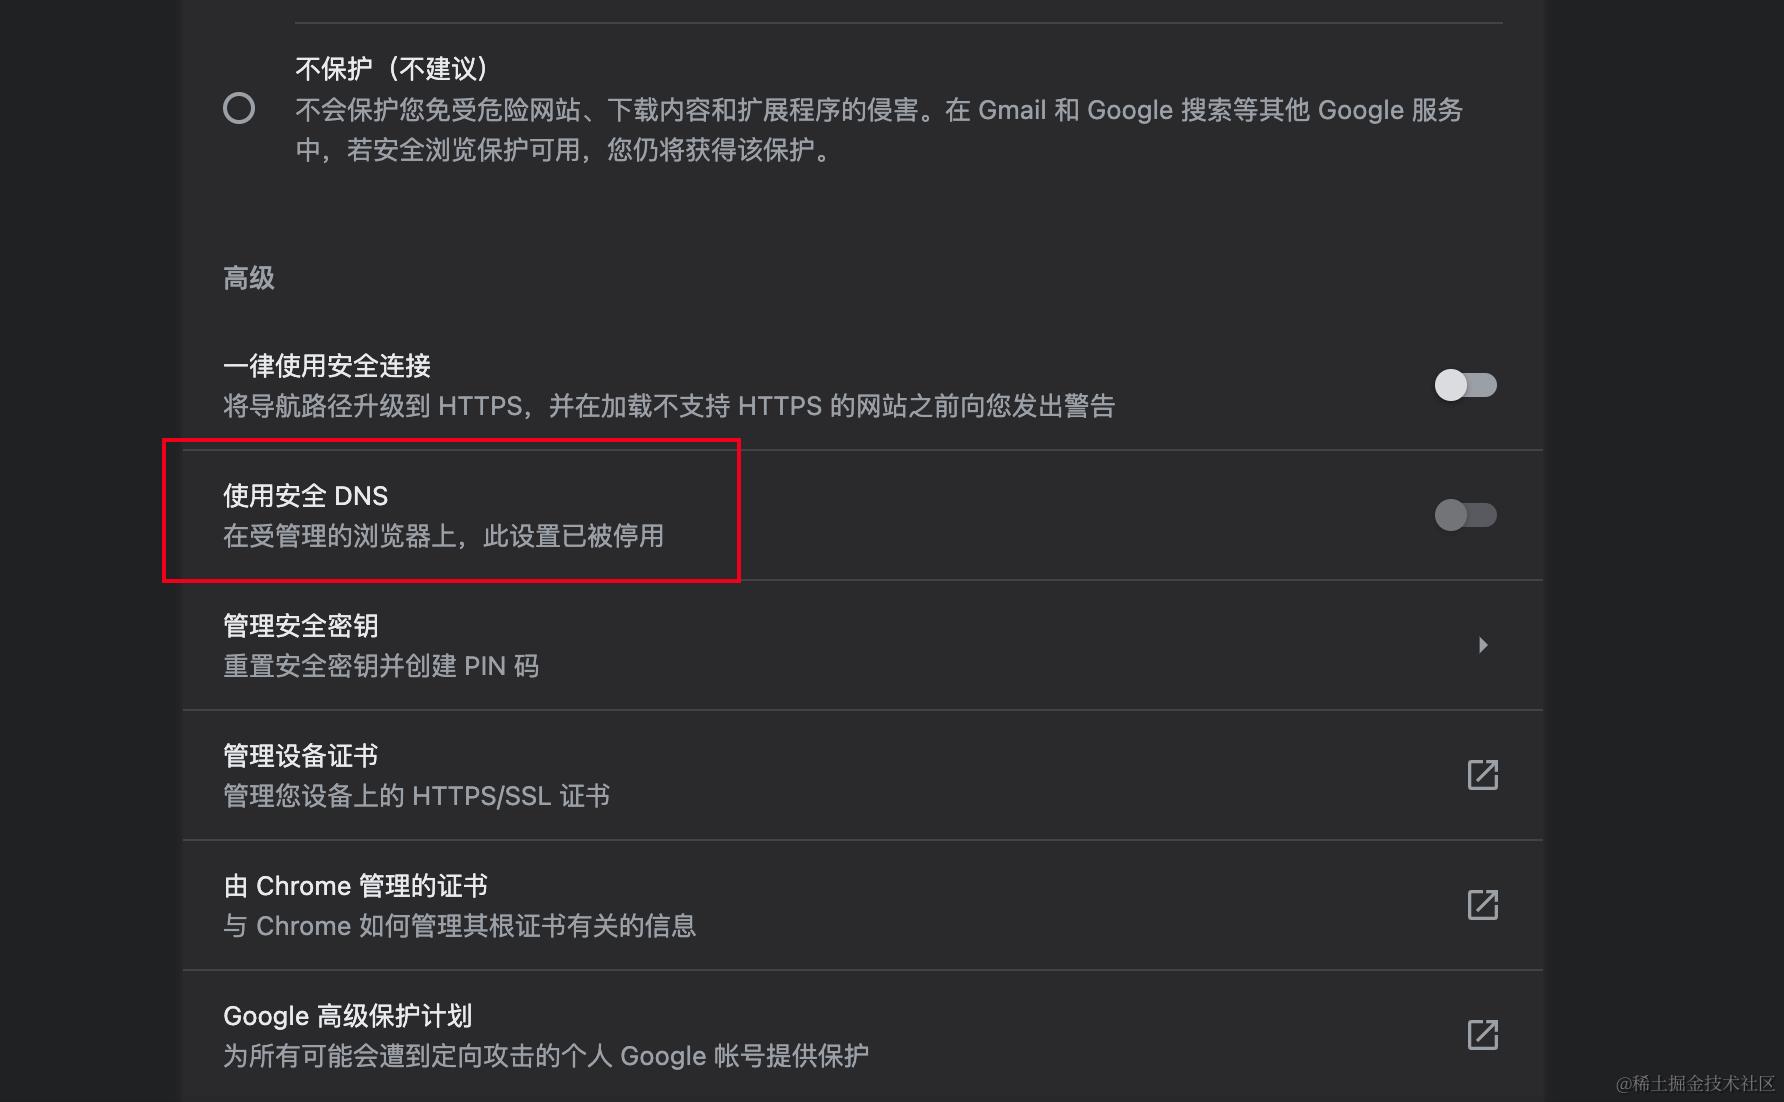
Task: Click the 高级 section heading
Action: [249, 278]
